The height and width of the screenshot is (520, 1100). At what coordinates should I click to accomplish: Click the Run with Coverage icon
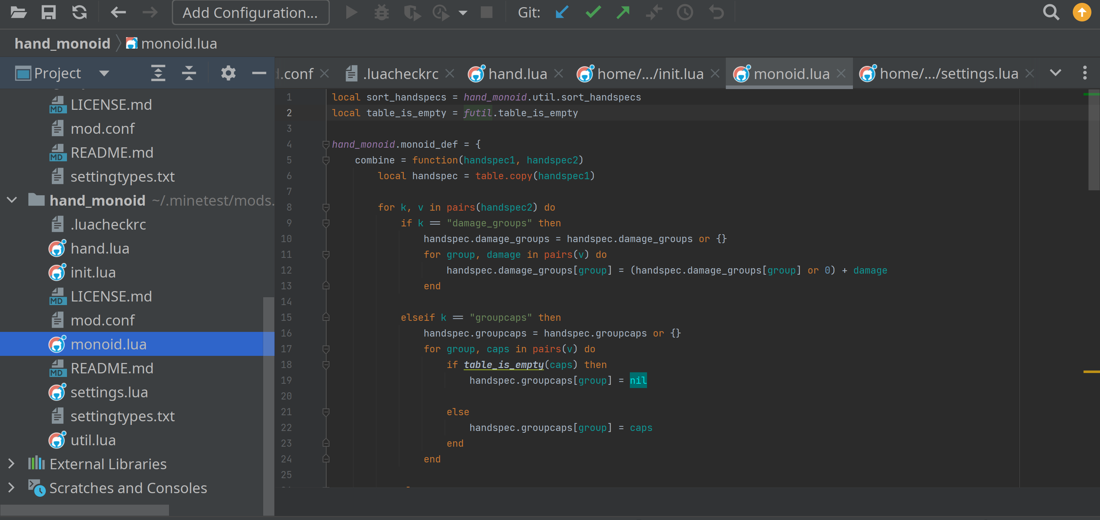pyautogui.click(x=413, y=12)
